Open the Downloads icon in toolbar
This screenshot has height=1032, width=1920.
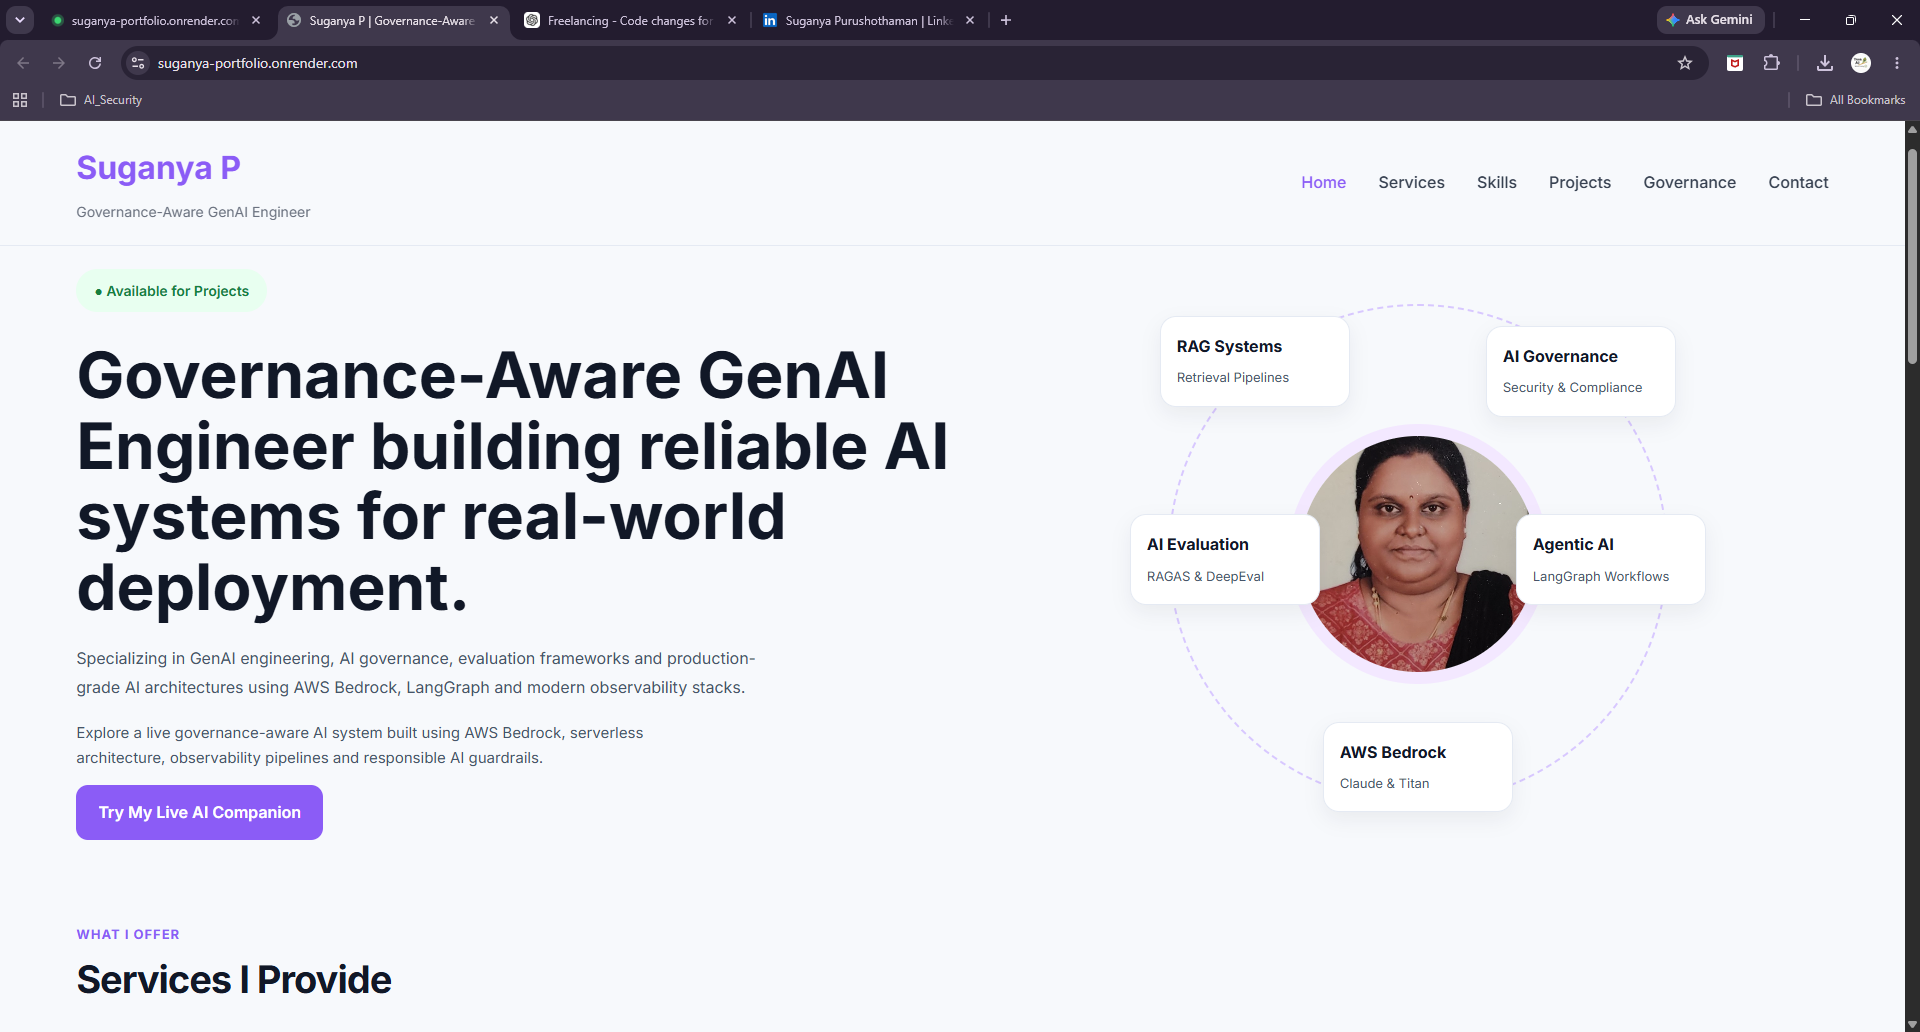tap(1825, 63)
